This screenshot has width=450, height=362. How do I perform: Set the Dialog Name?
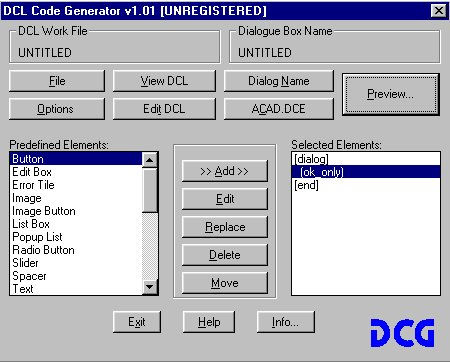coord(279,81)
